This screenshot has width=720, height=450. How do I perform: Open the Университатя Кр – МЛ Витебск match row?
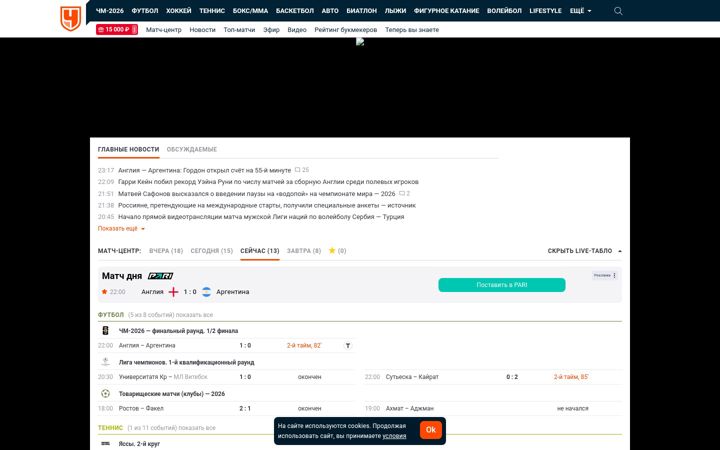tap(226, 377)
